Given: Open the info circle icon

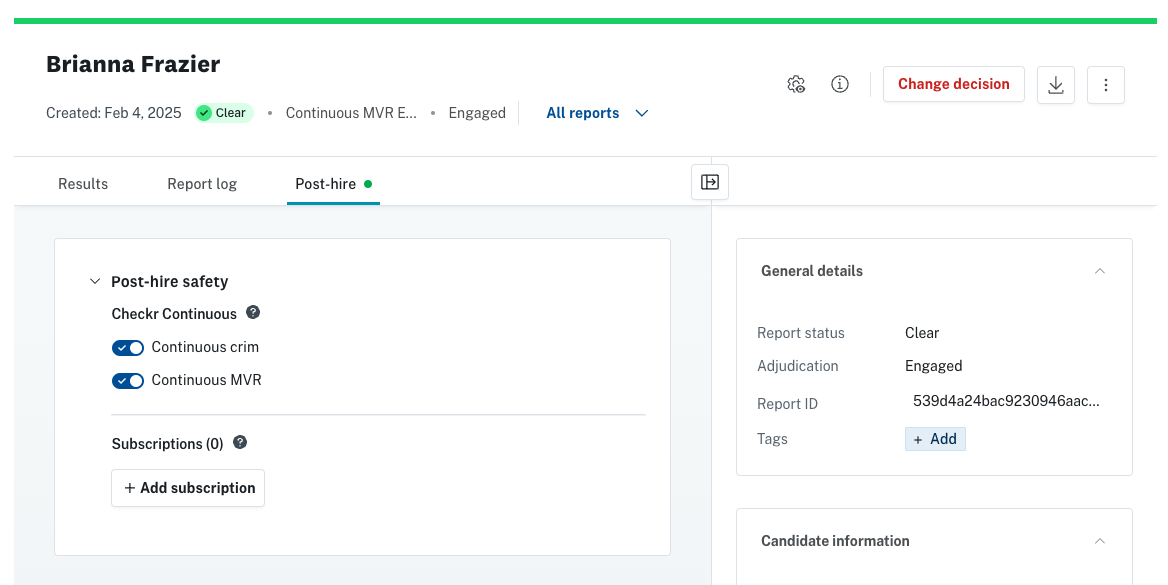Looking at the screenshot, I should point(840,84).
